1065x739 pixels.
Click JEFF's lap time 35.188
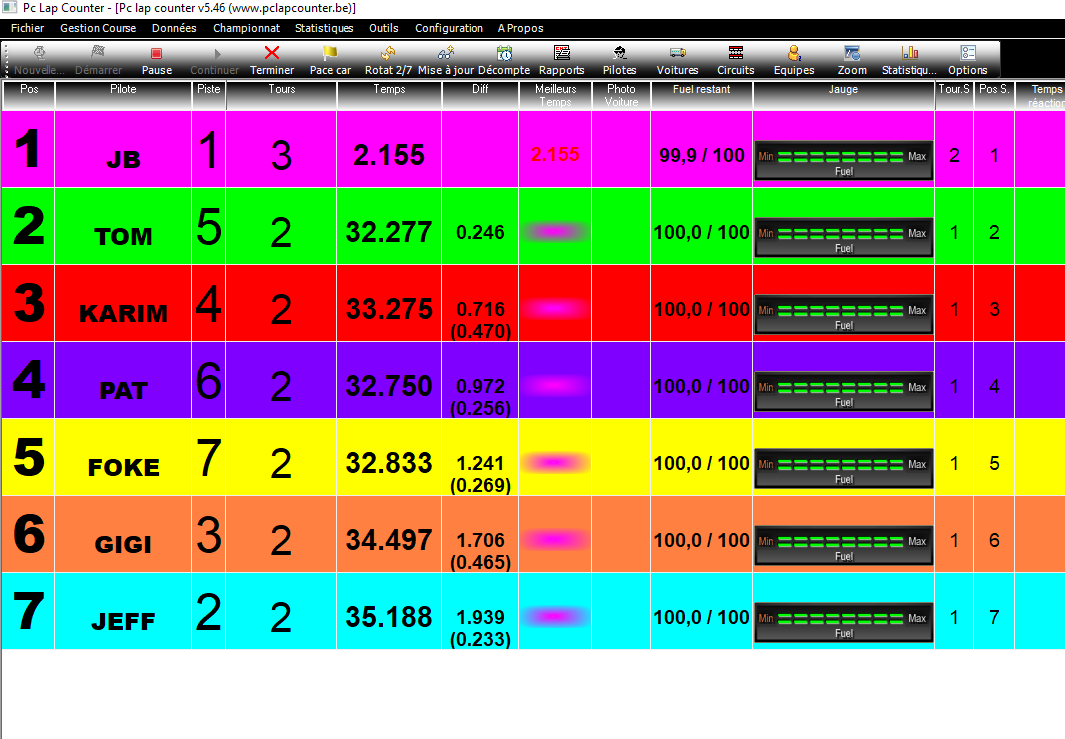coord(389,617)
